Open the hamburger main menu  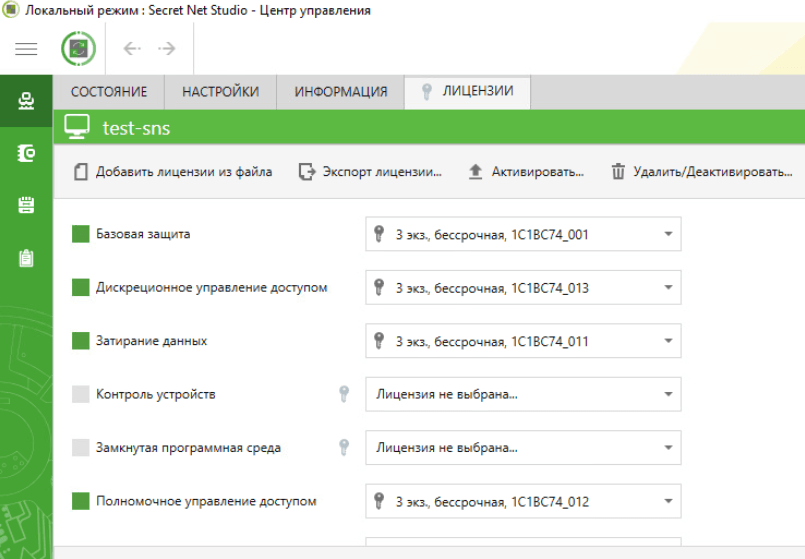[26, 49]
